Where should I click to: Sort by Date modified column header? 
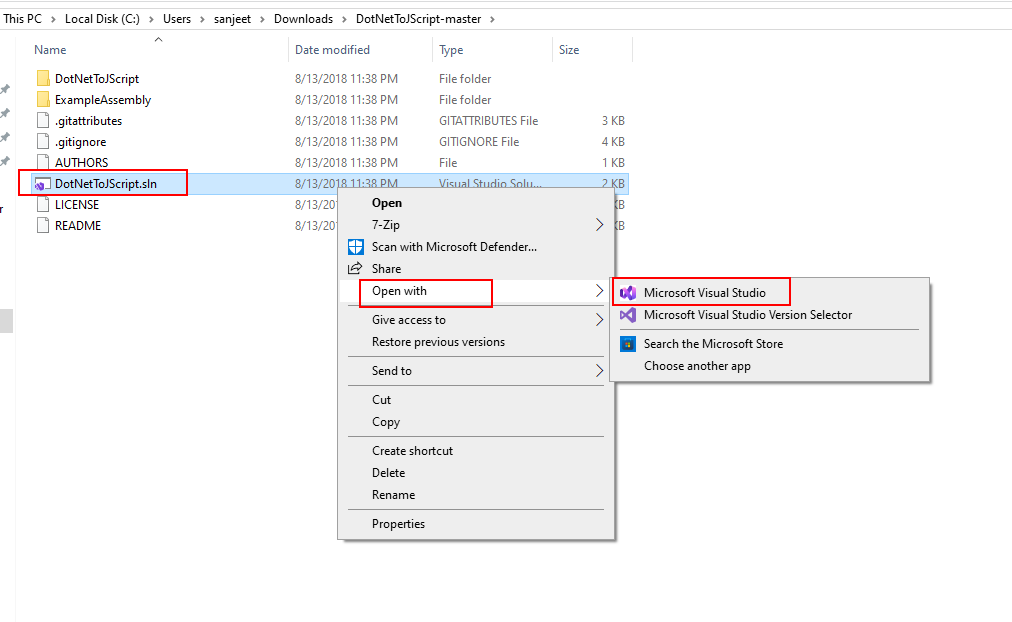(x=332, y=50)
